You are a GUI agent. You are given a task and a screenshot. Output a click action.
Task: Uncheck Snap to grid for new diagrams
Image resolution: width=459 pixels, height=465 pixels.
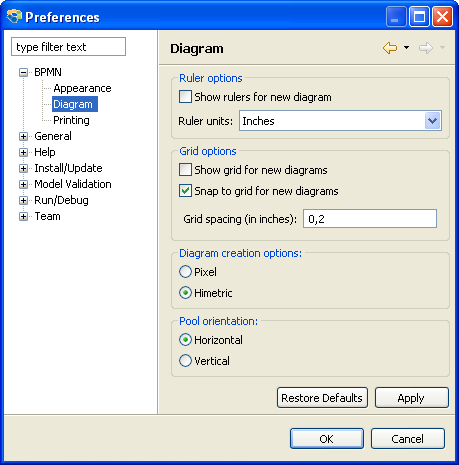click(x=185, y=191)
